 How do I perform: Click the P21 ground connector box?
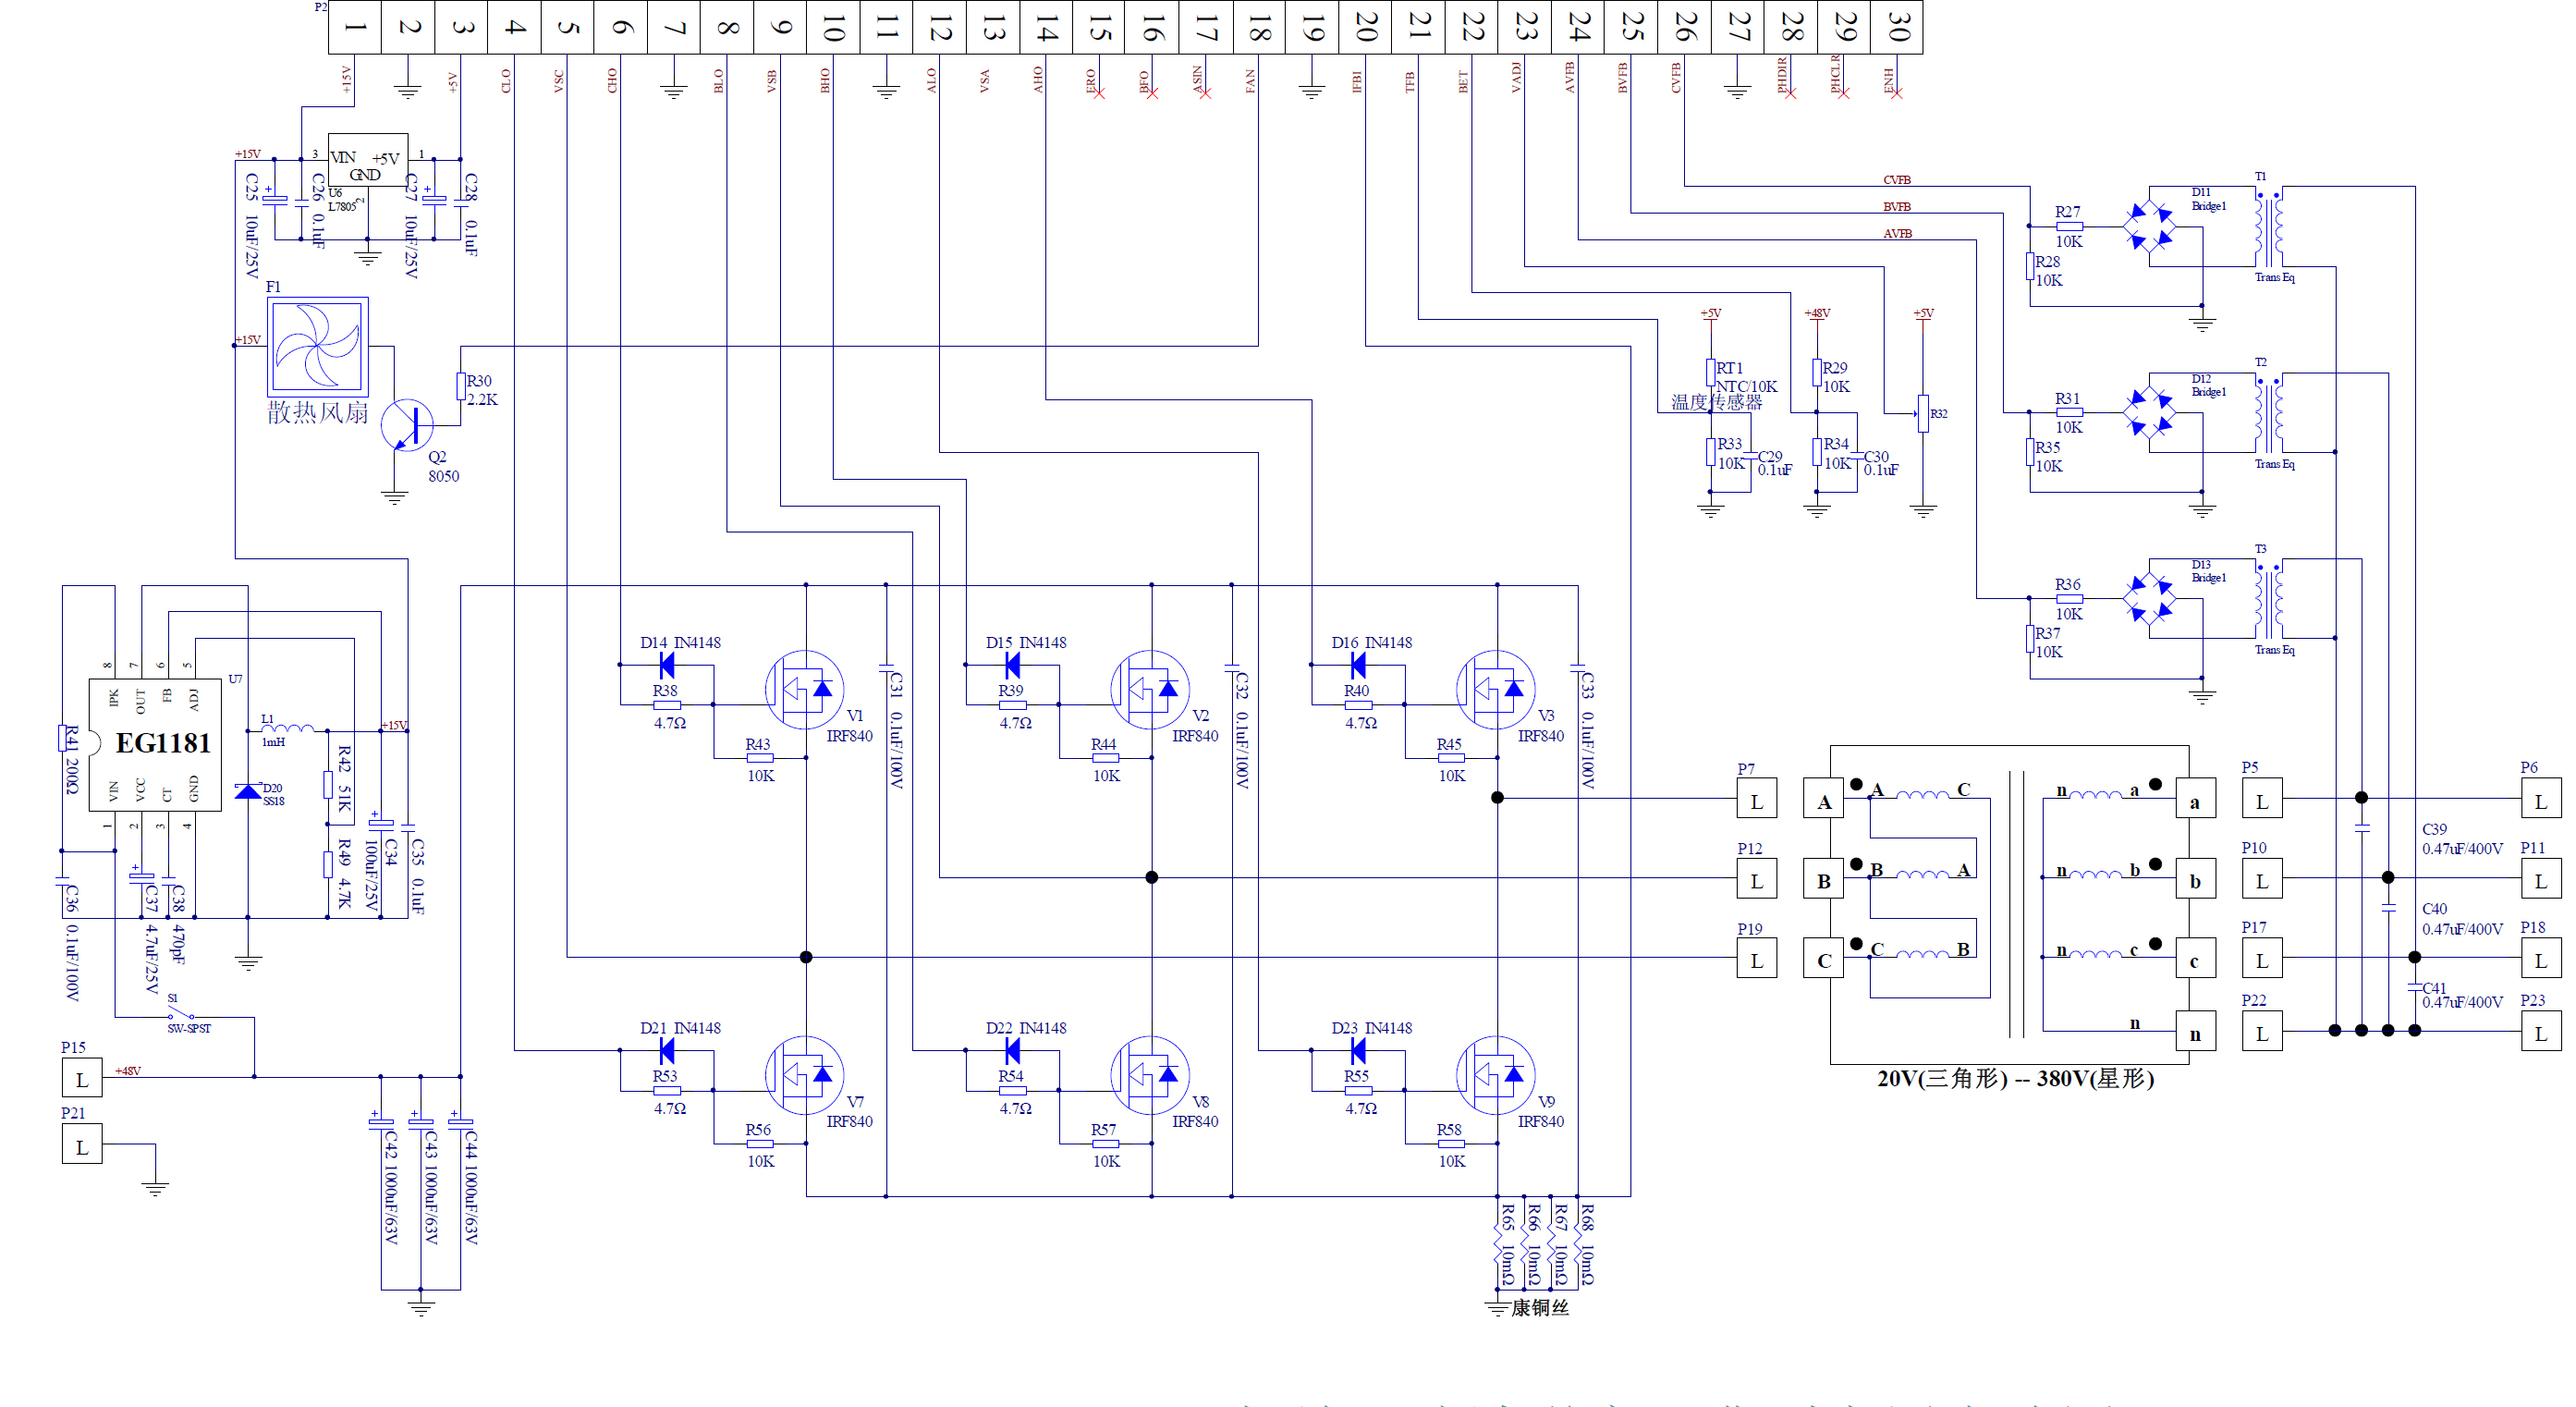(x=82, y=1145)
